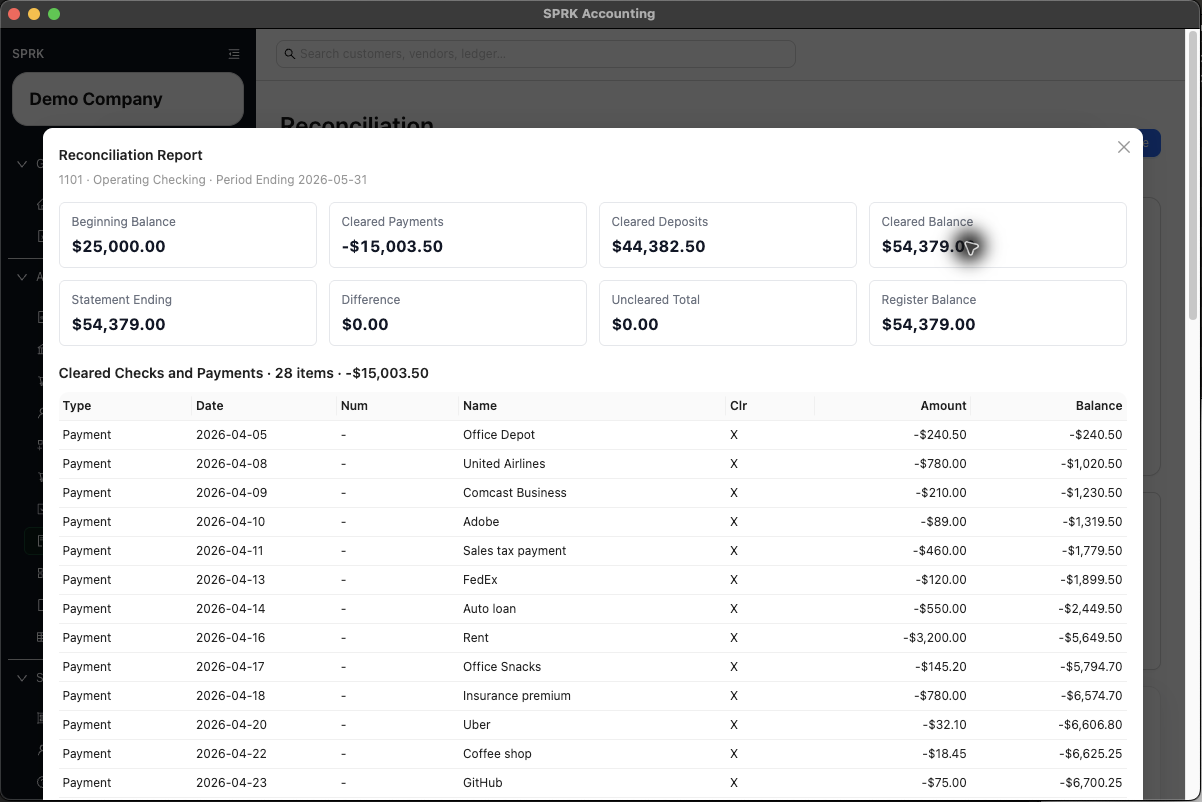
Task: Click the Cleared Balance summary card
Action: (x=998, y=235)
